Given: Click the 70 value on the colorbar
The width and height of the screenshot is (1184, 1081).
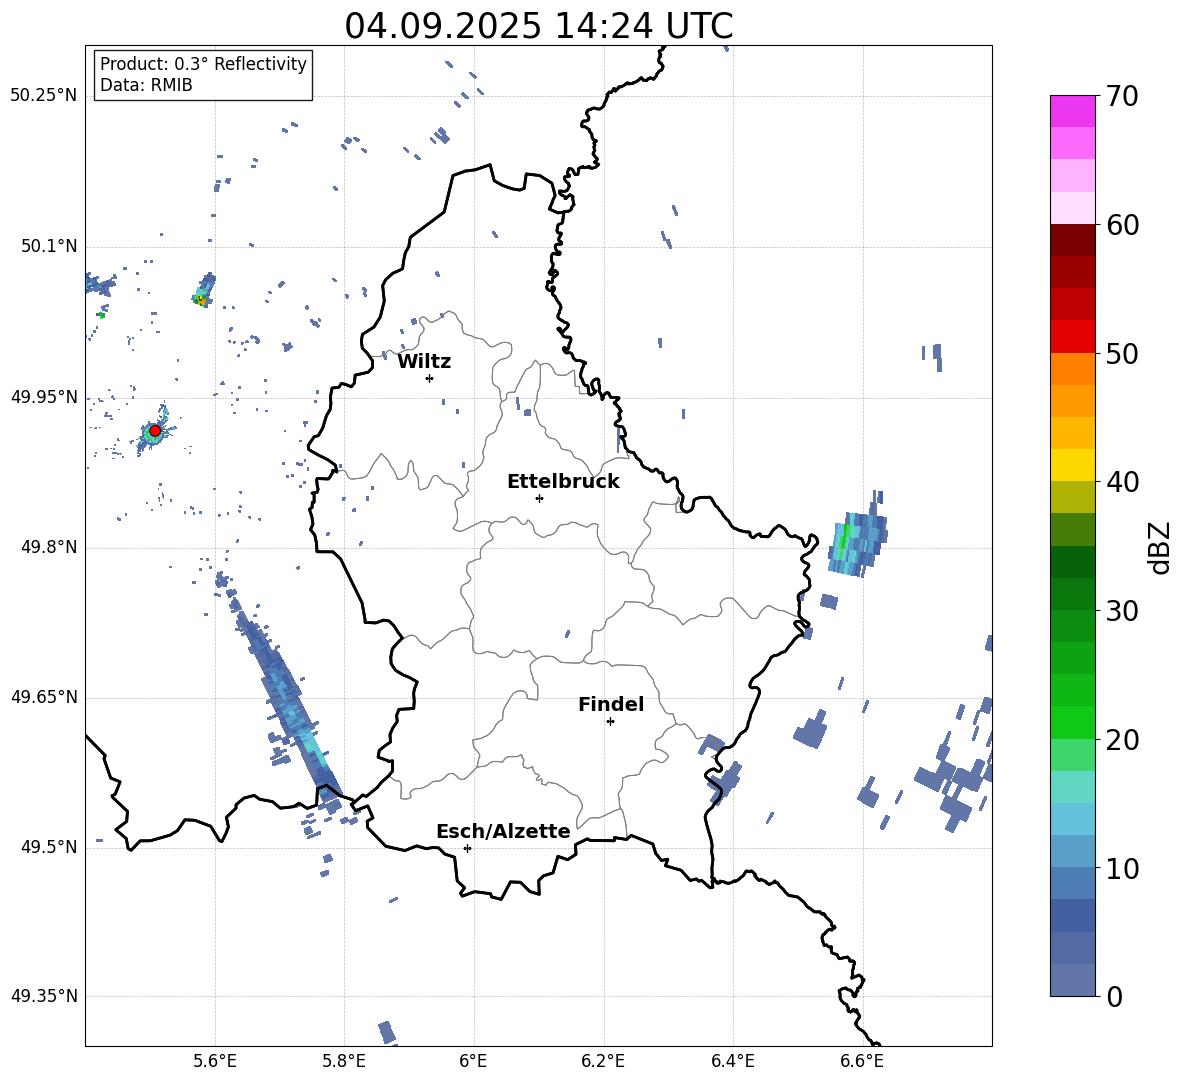Looking at the screenshot, I should pyautogui.click(x=1122, y=96).
